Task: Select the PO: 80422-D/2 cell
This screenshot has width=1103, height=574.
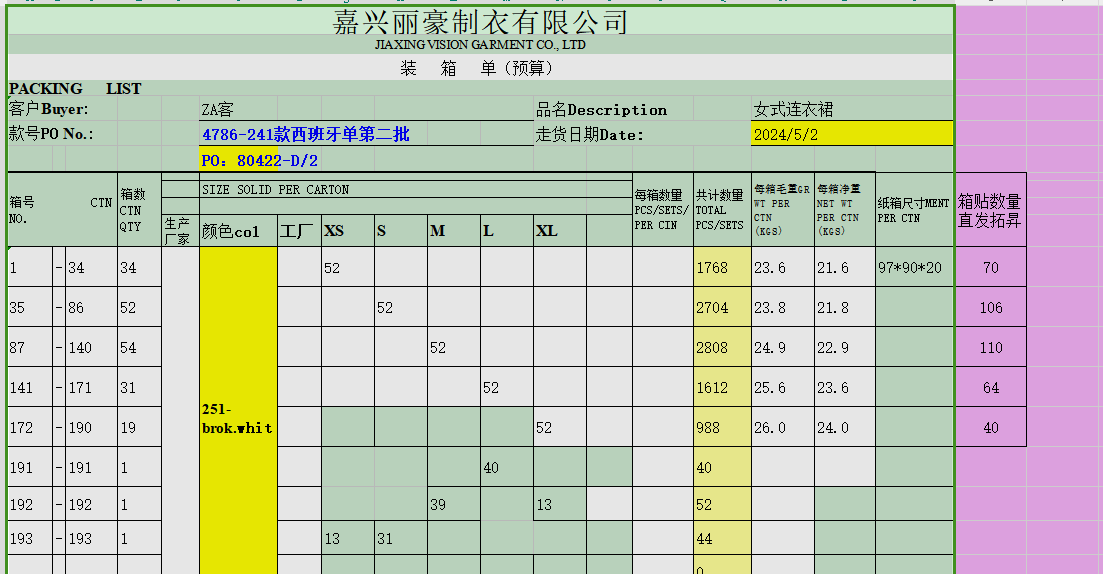Action: coord(259,160)
